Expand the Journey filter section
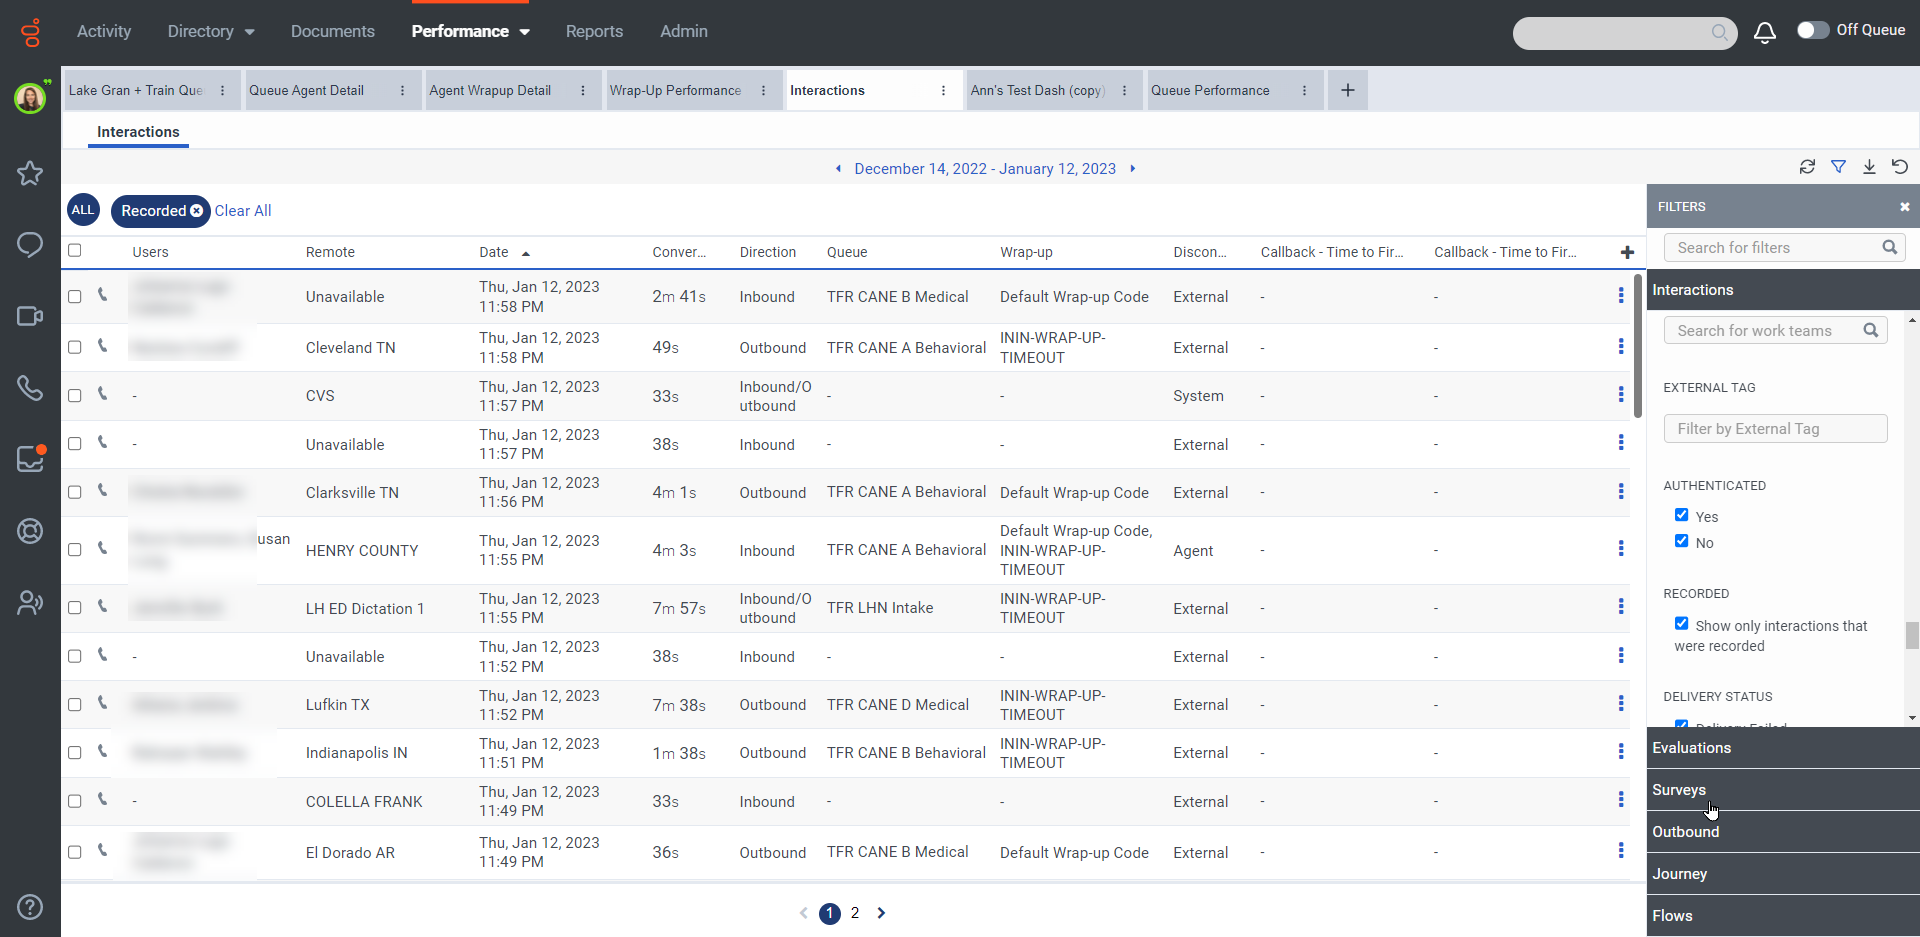The image size is (1920, 937). [x=1783, y=874]
